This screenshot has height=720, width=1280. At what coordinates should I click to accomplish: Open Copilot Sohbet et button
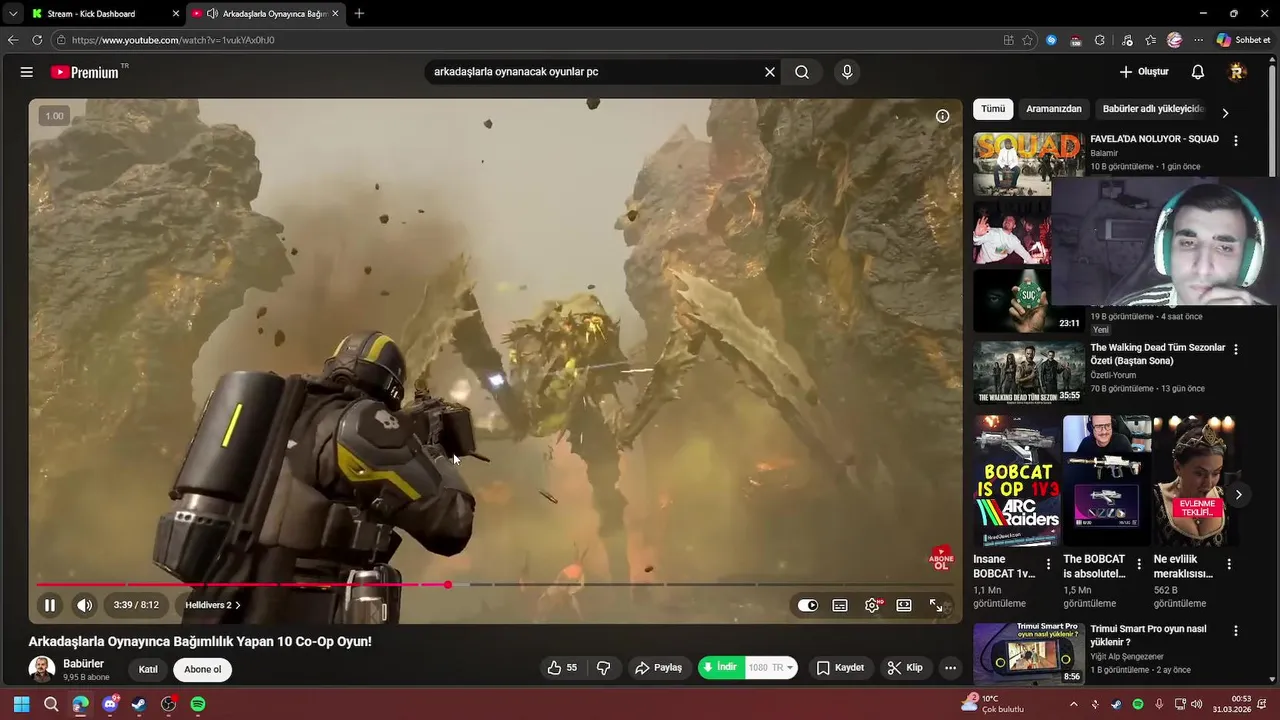point(1244,40)
